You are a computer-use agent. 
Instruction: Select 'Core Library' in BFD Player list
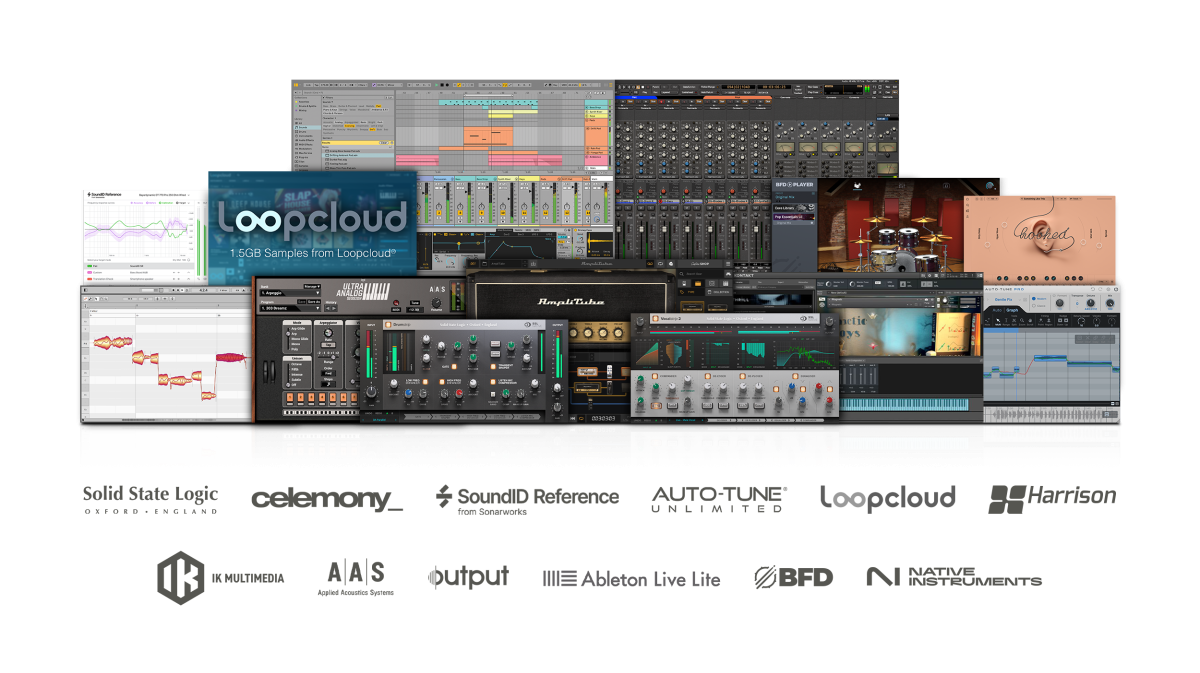click(793, 207)
